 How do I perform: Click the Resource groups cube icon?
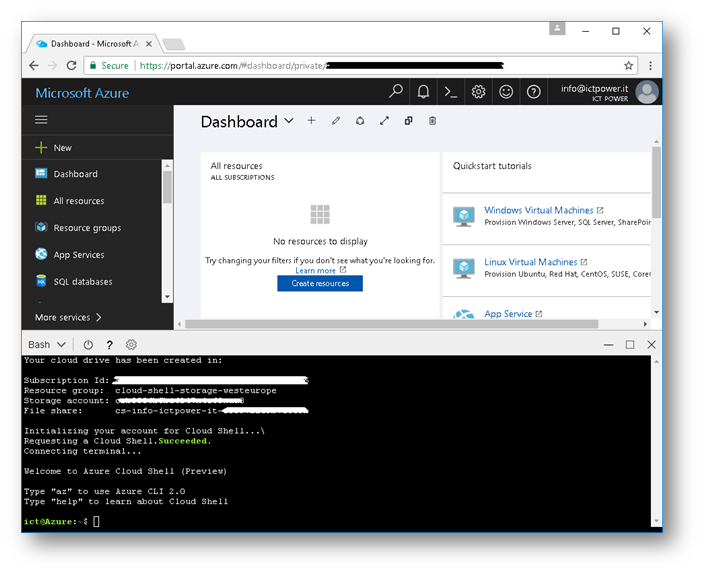(41, 227)
